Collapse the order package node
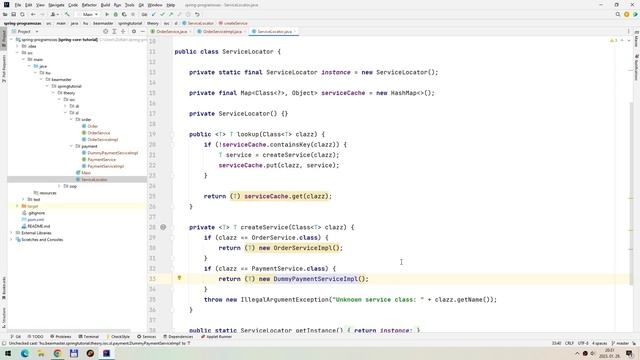640x360 pixels. pos(71,120)
